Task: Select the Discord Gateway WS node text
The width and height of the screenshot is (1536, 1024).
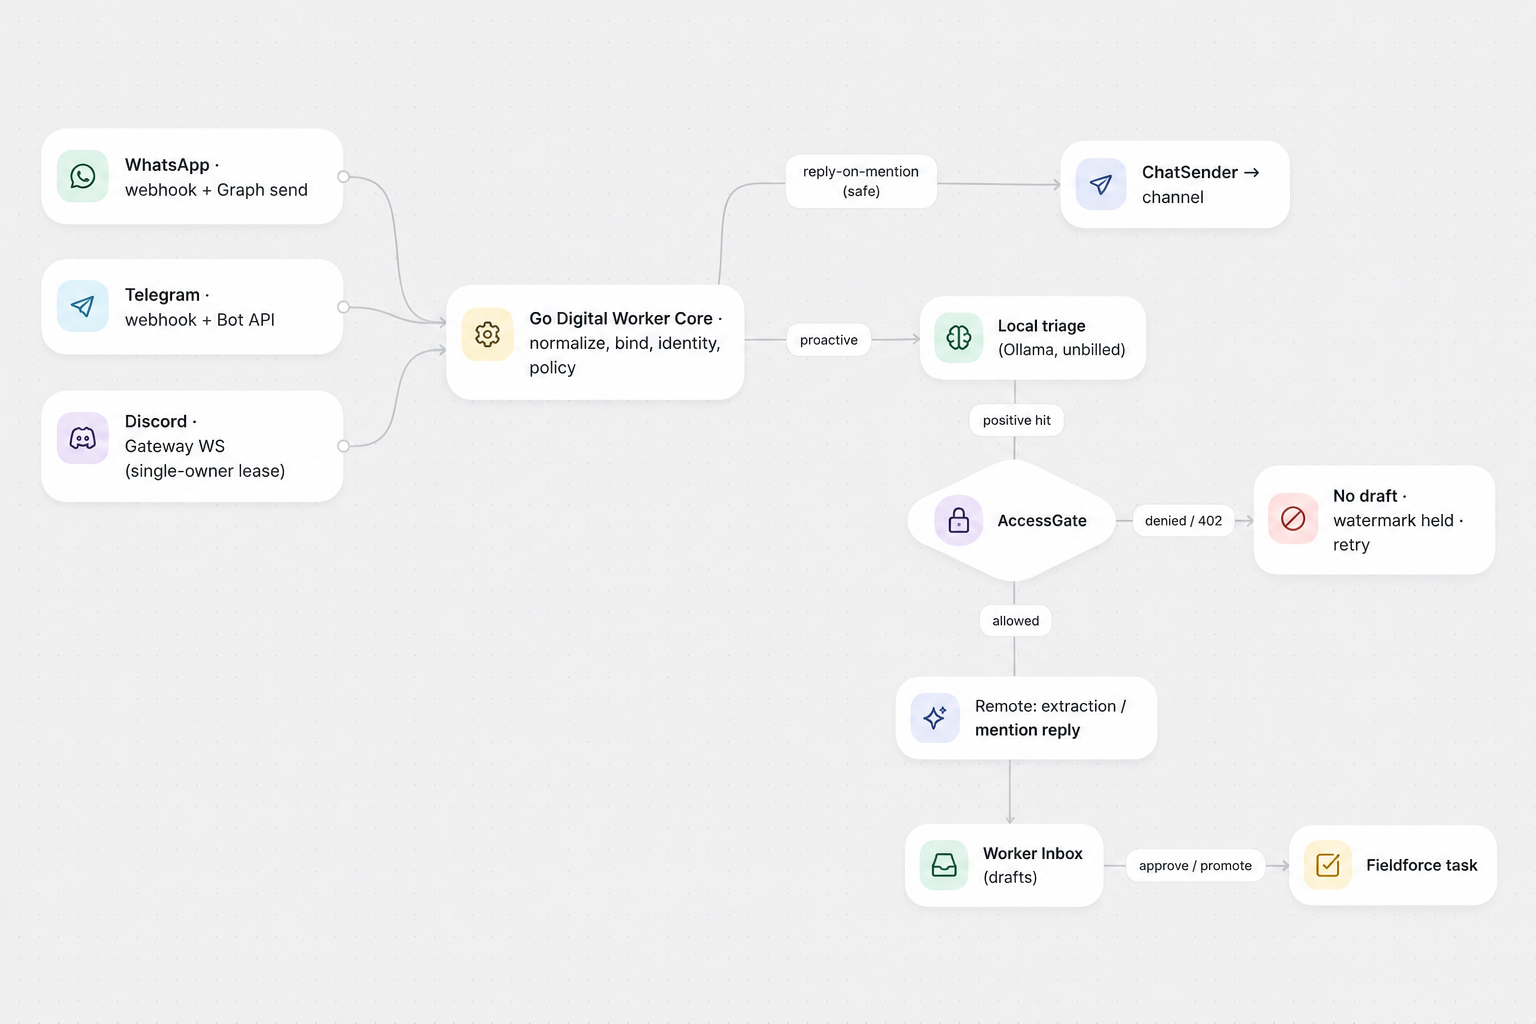Action: click(205, 446)
